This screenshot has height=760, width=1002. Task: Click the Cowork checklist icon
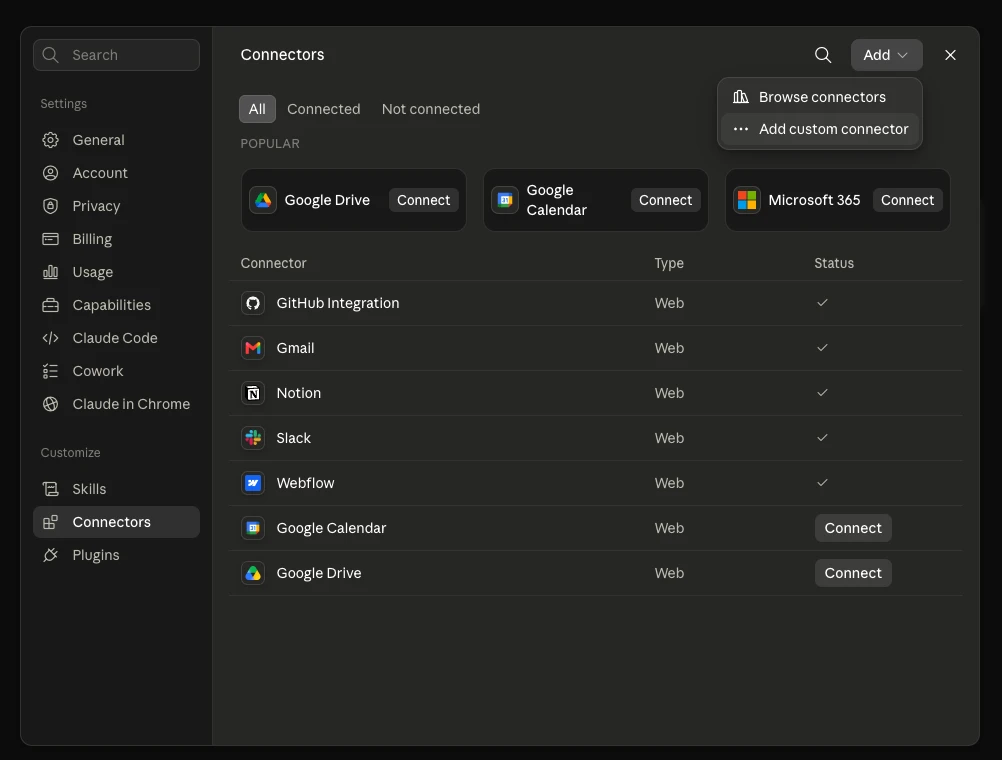[50, 371]
